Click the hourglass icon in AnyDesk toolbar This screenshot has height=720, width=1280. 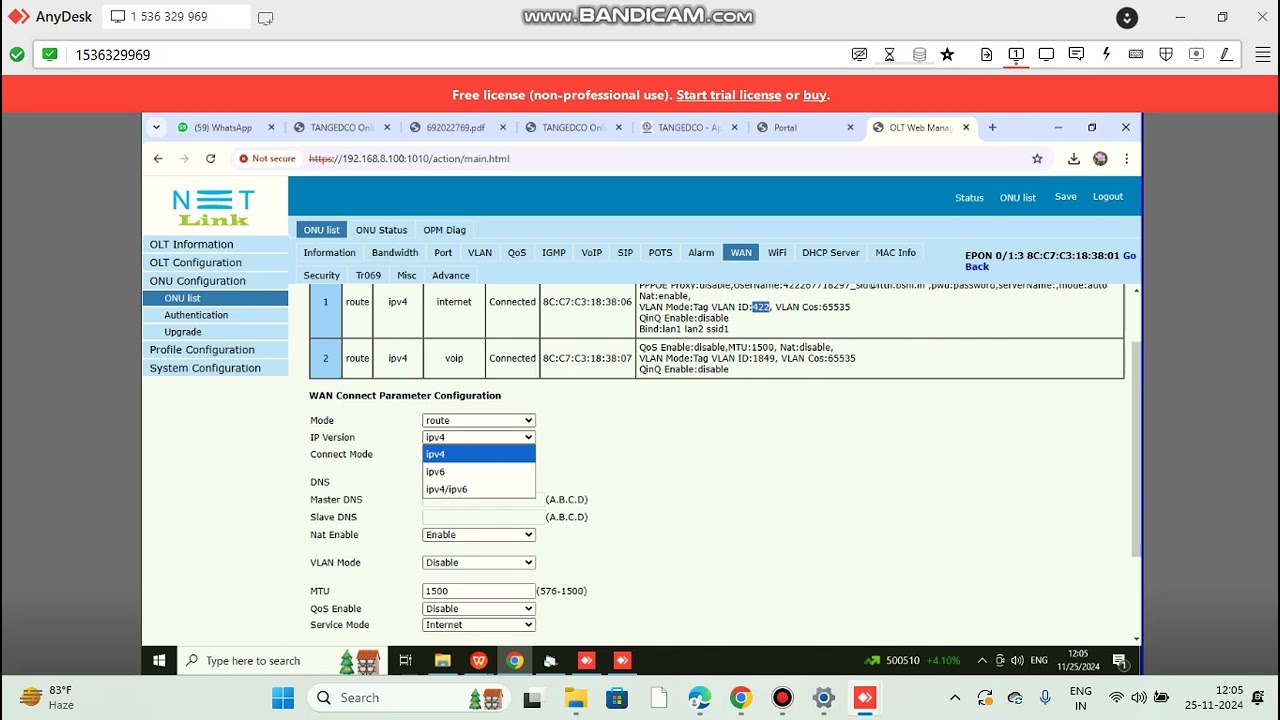click(889, 55)
